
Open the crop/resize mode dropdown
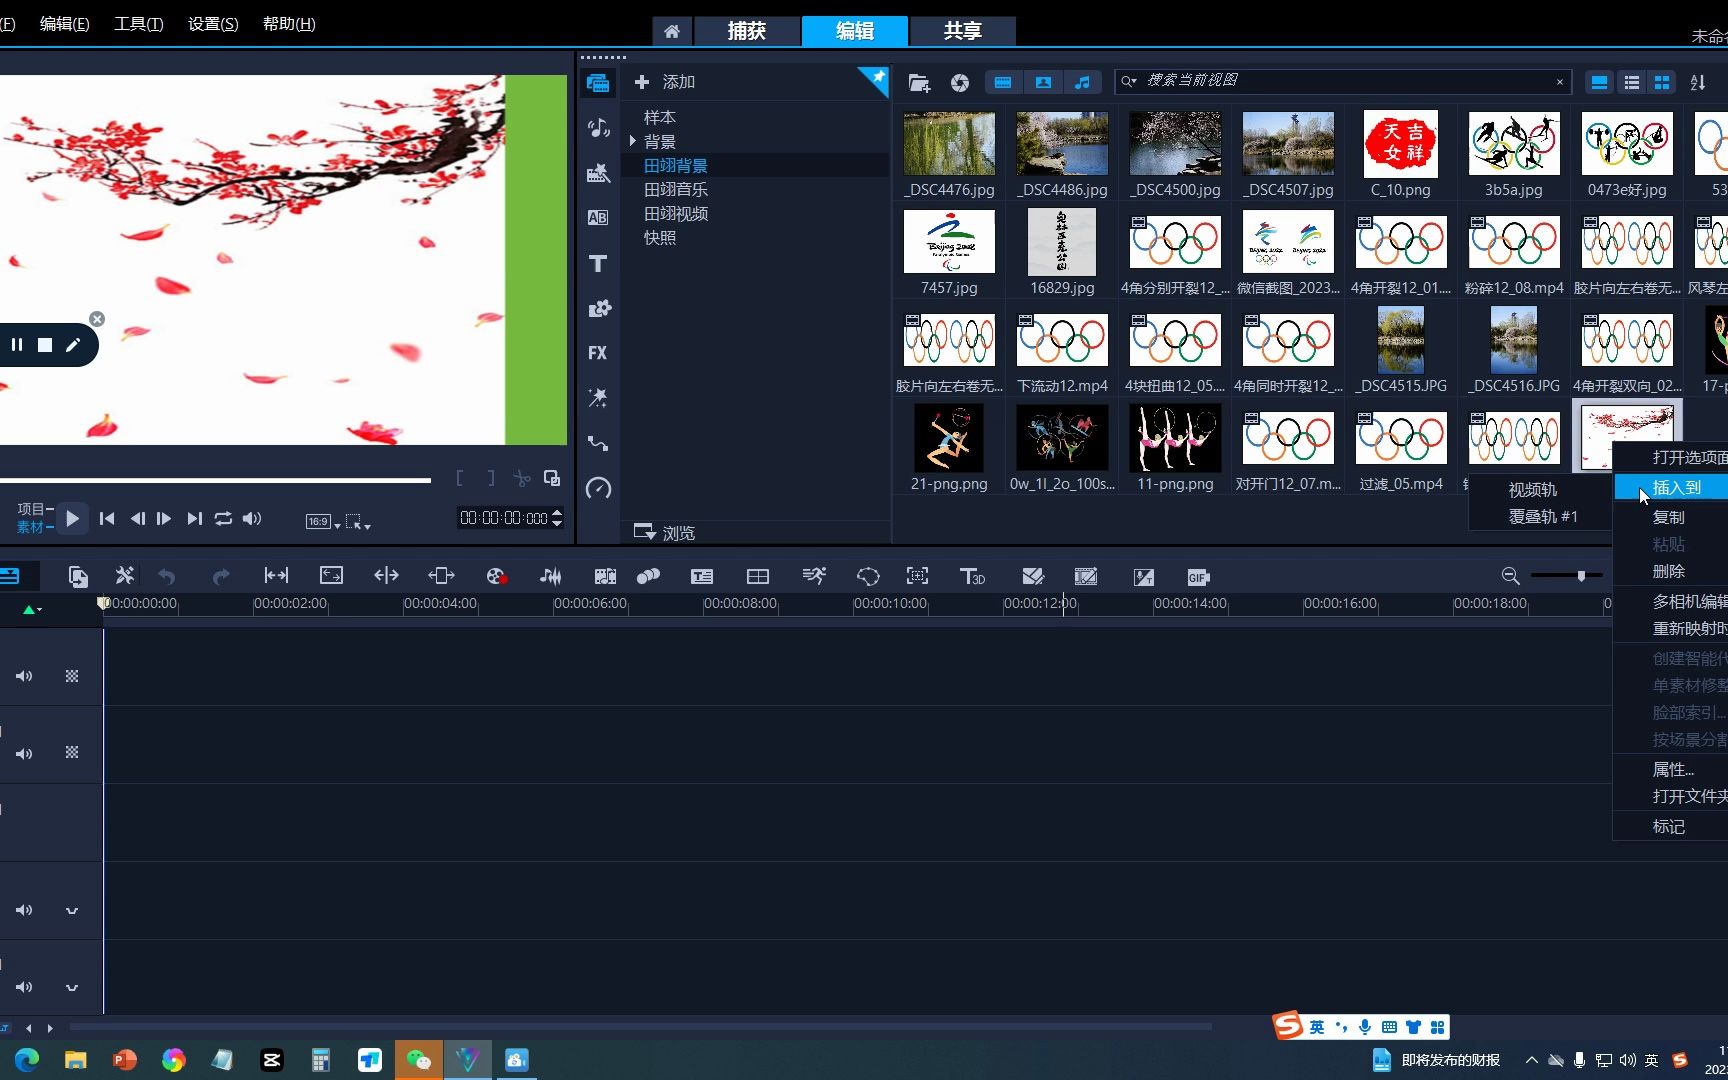click(358, 521)
